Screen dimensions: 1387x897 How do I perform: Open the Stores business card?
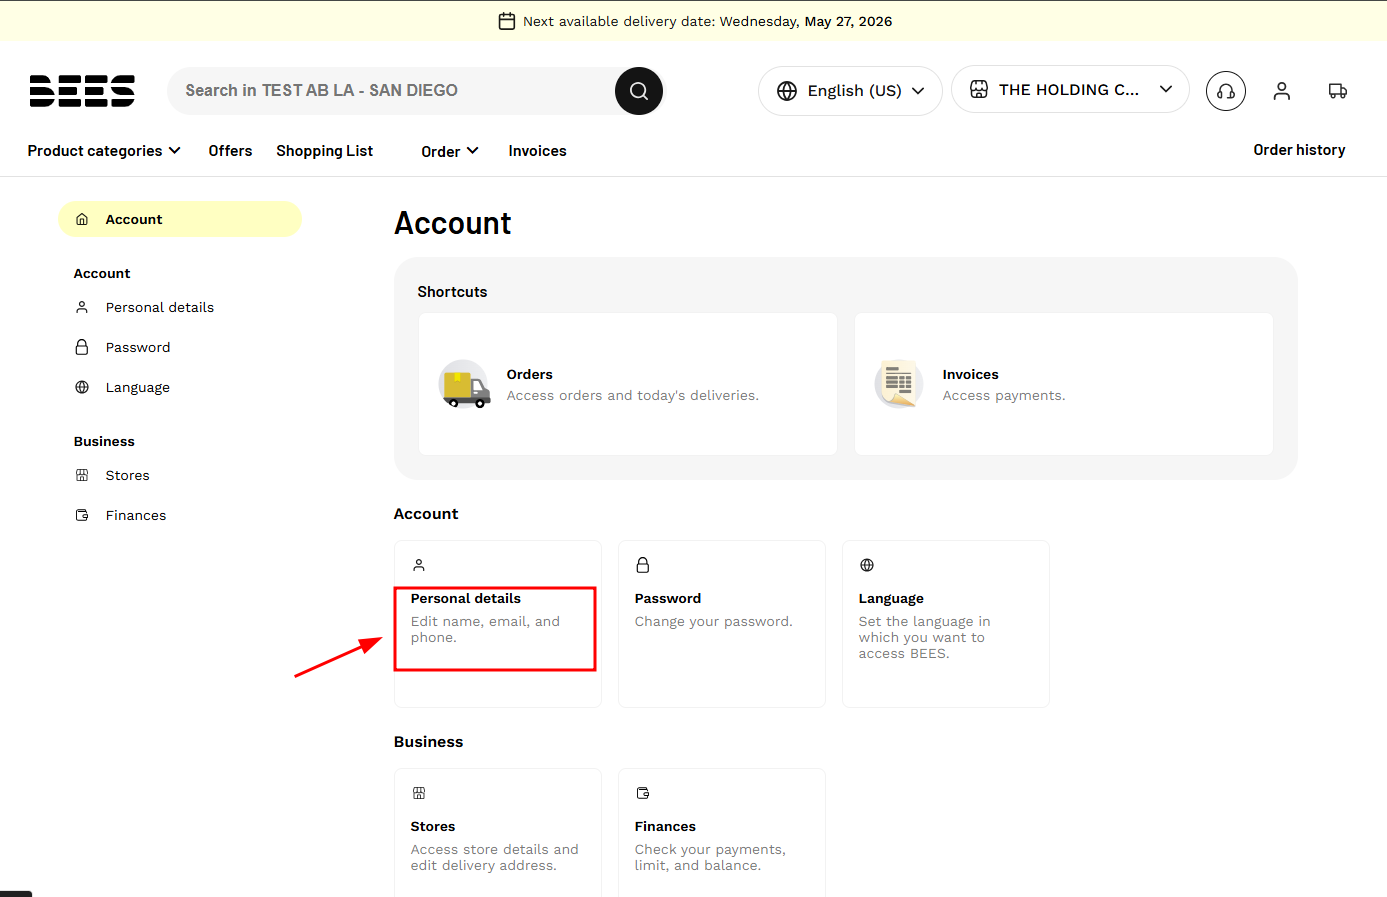(498, 832)
